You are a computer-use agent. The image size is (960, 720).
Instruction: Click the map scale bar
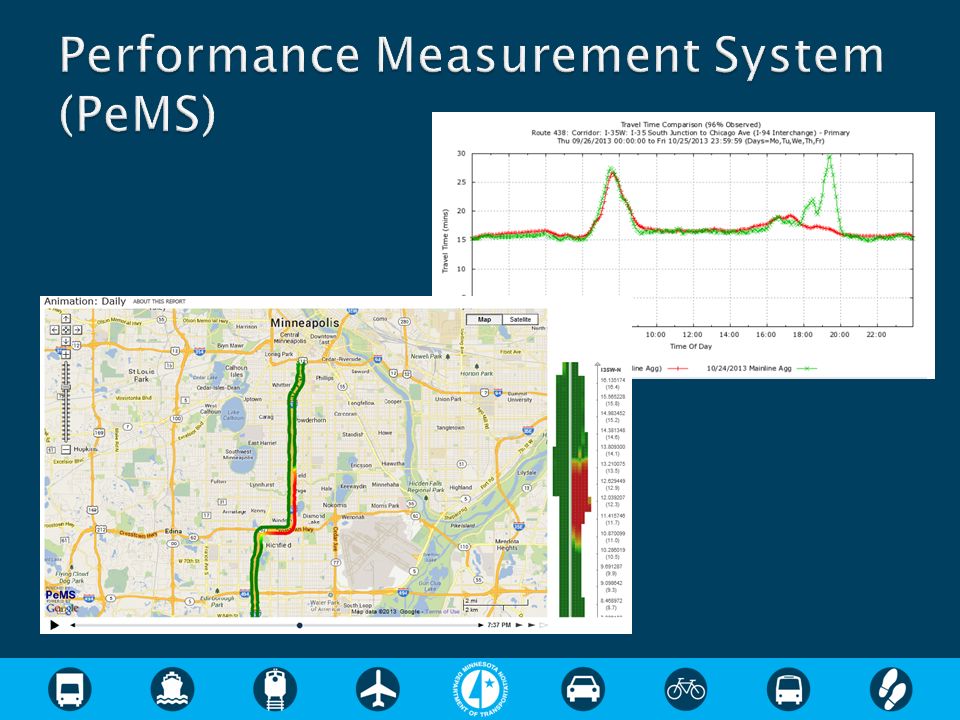click(496, 605)
